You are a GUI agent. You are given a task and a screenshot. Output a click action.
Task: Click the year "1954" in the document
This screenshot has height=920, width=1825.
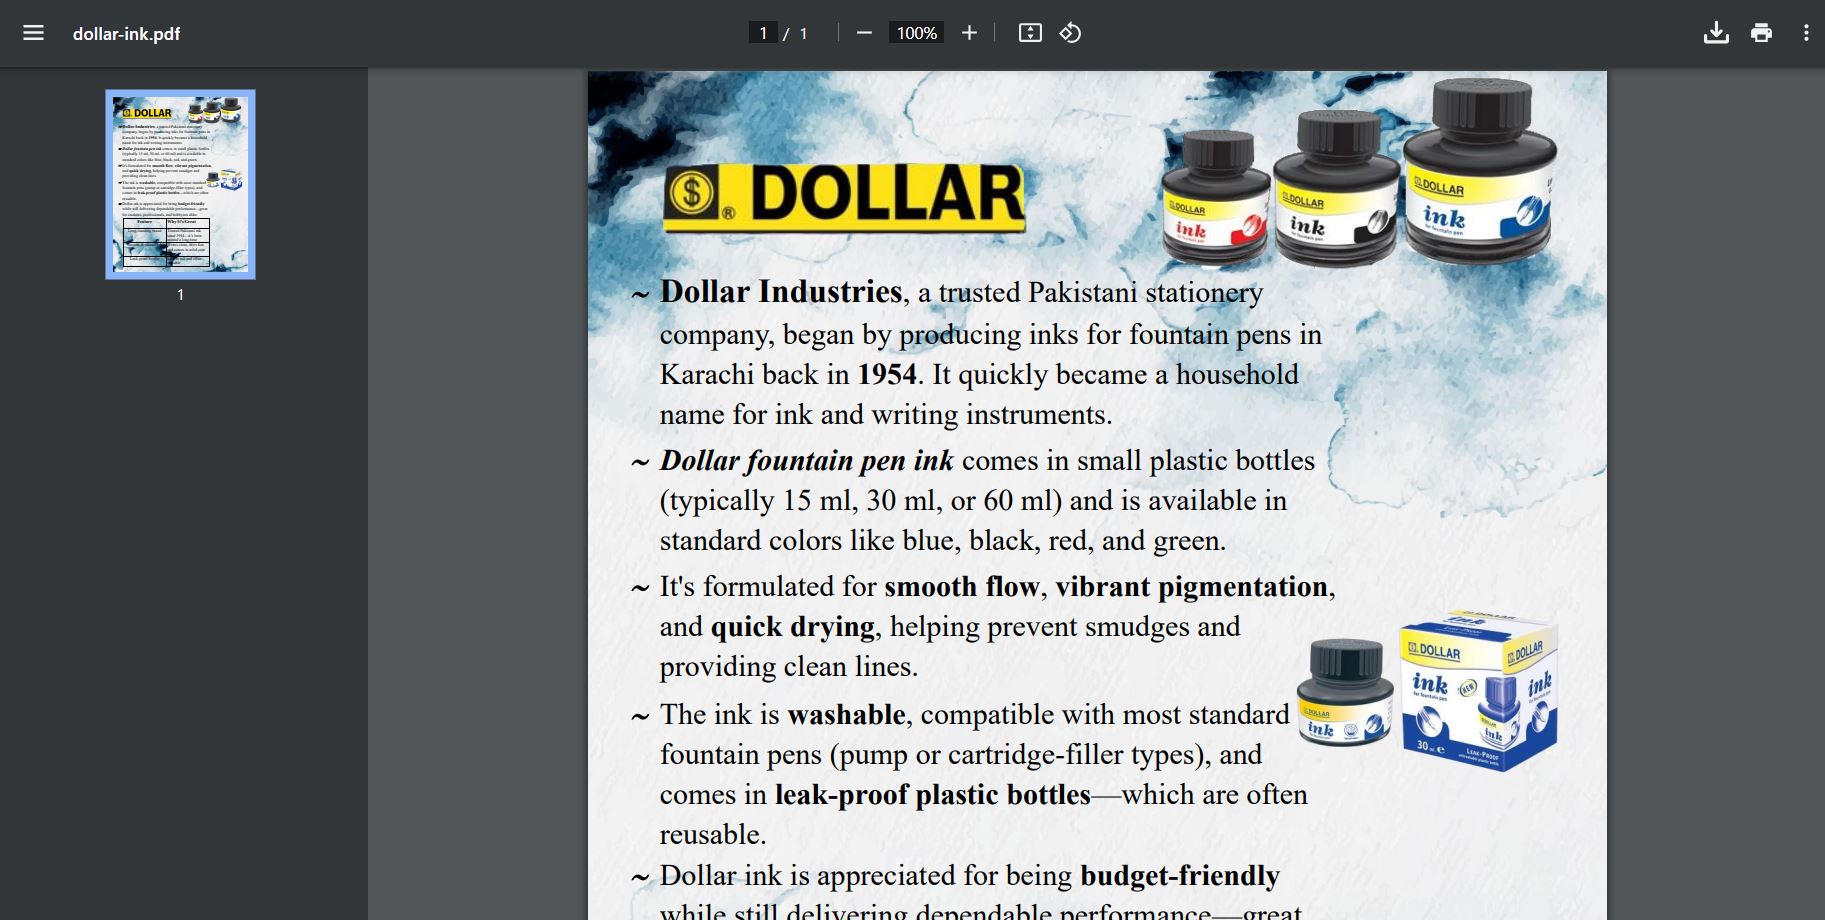887,374
